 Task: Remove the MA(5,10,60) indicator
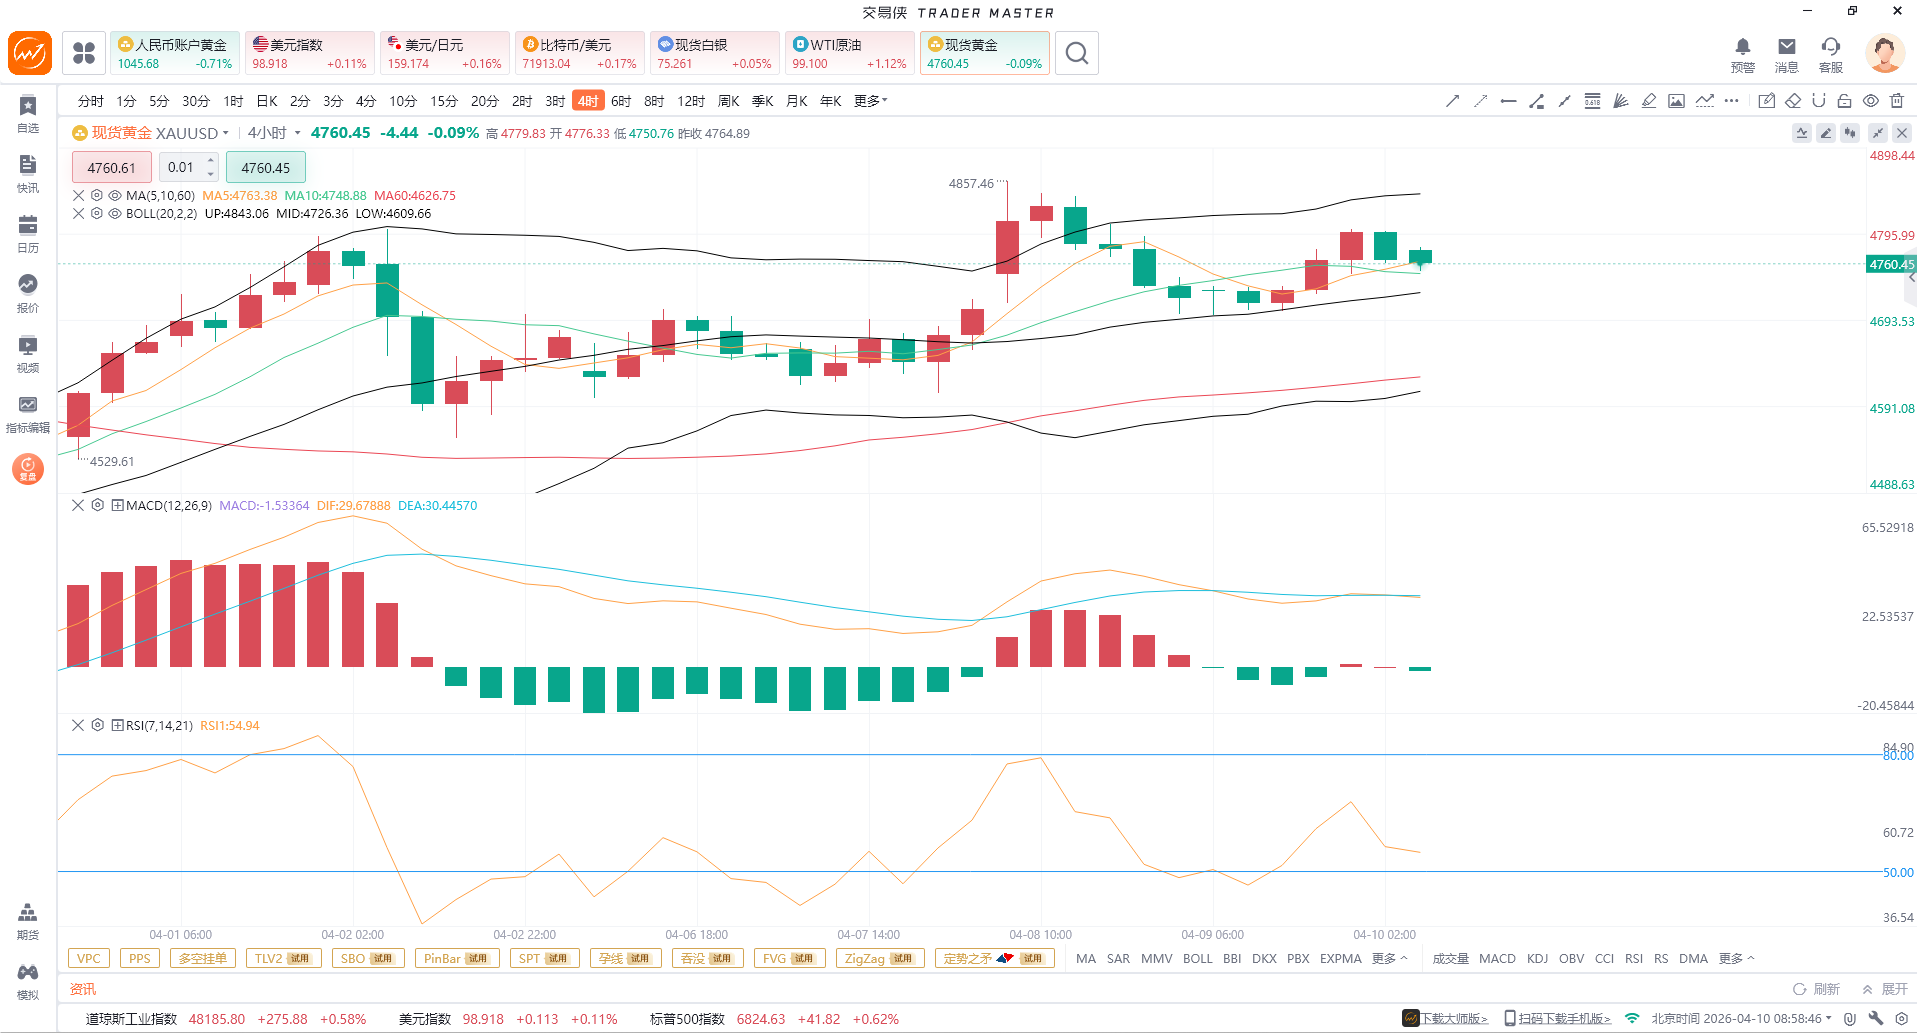79,196
